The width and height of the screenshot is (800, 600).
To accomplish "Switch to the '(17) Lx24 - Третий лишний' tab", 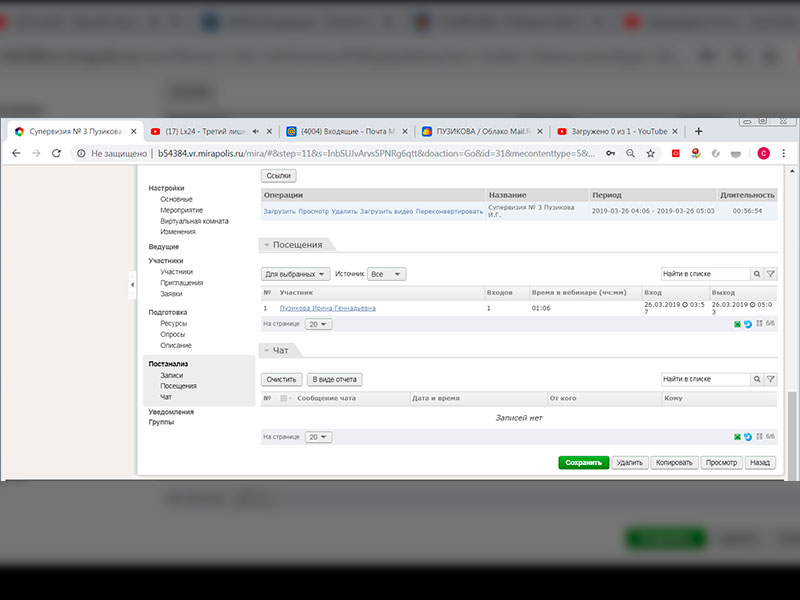I will coord(205,131).
